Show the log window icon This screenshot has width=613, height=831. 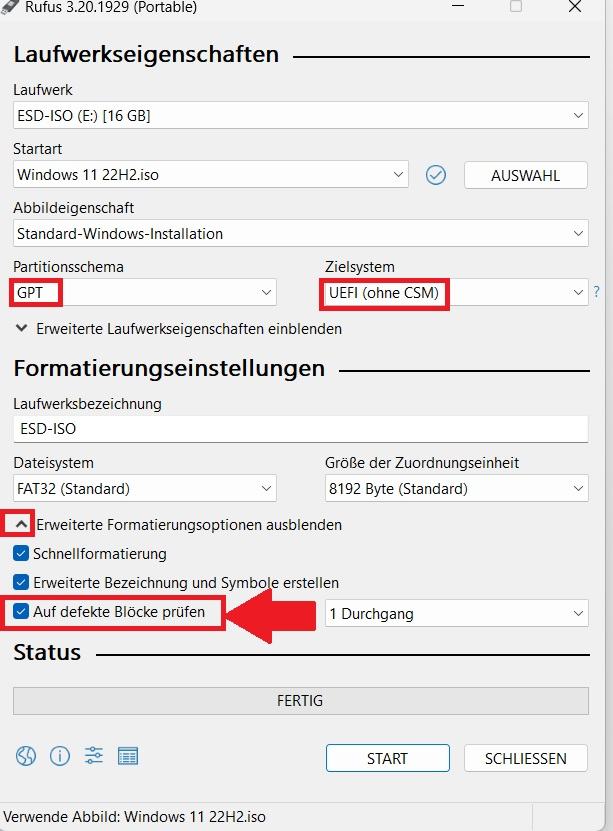[128, 756]
